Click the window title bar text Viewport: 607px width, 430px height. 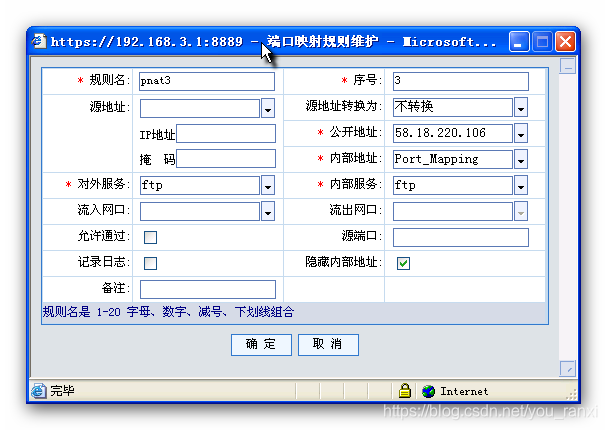(x=273, y=41)
